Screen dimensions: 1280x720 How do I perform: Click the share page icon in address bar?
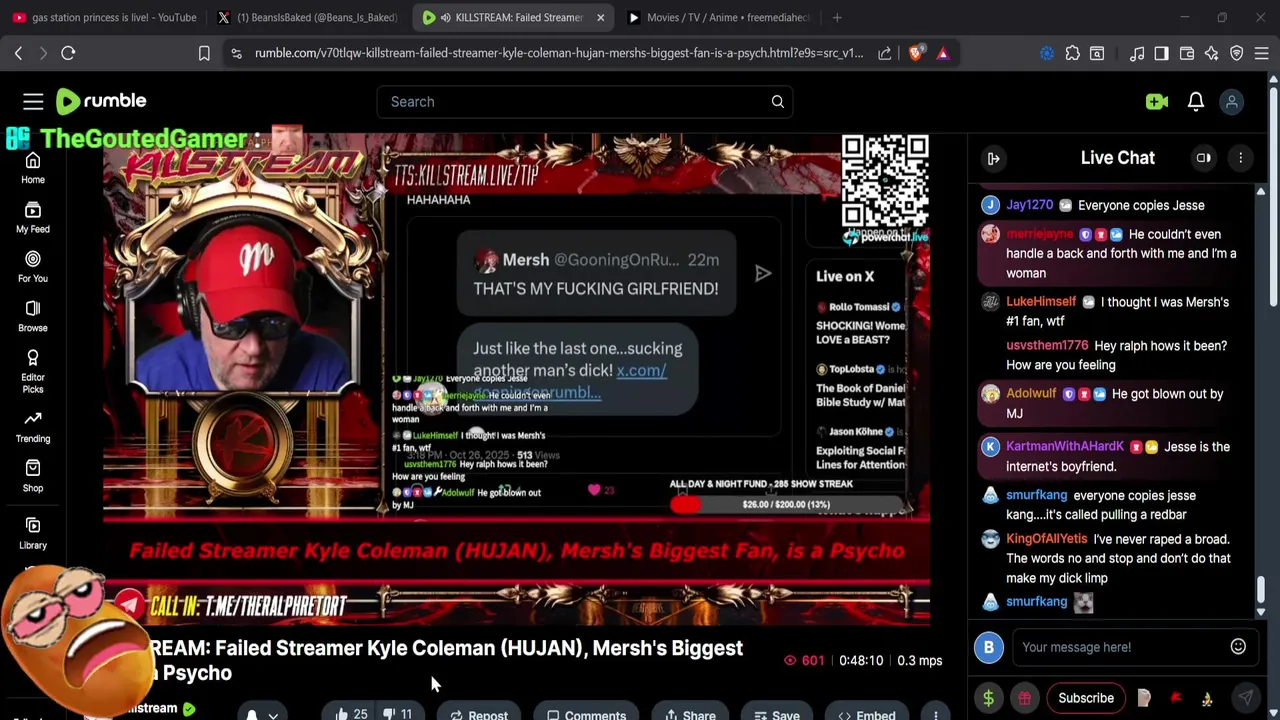click(x=885, y=53)
